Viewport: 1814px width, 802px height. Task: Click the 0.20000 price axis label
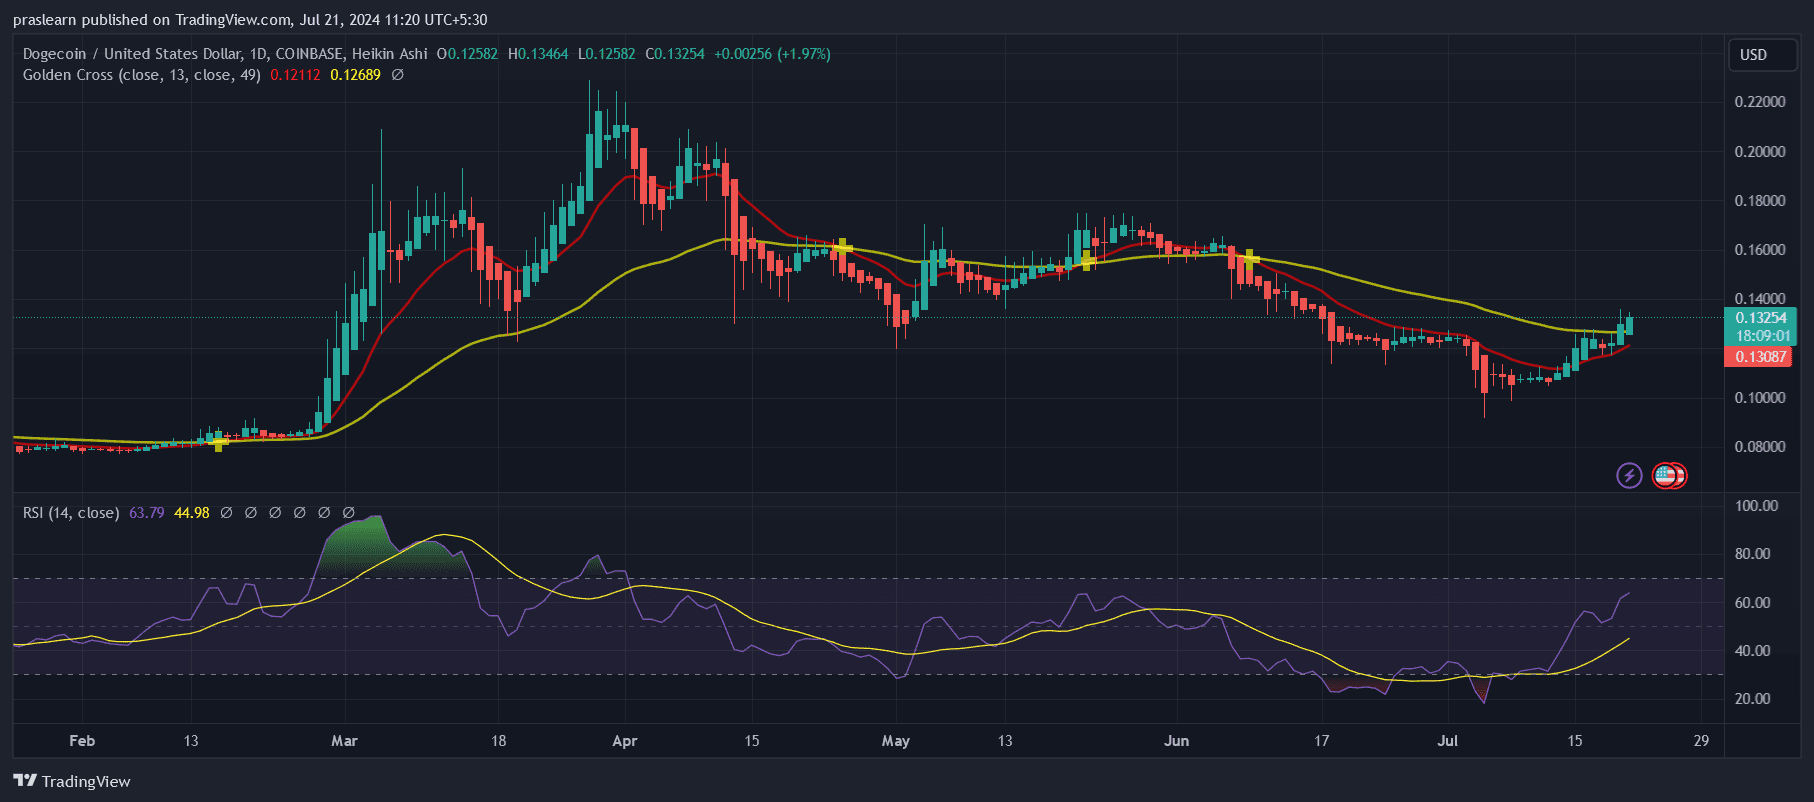point(1760,152)
